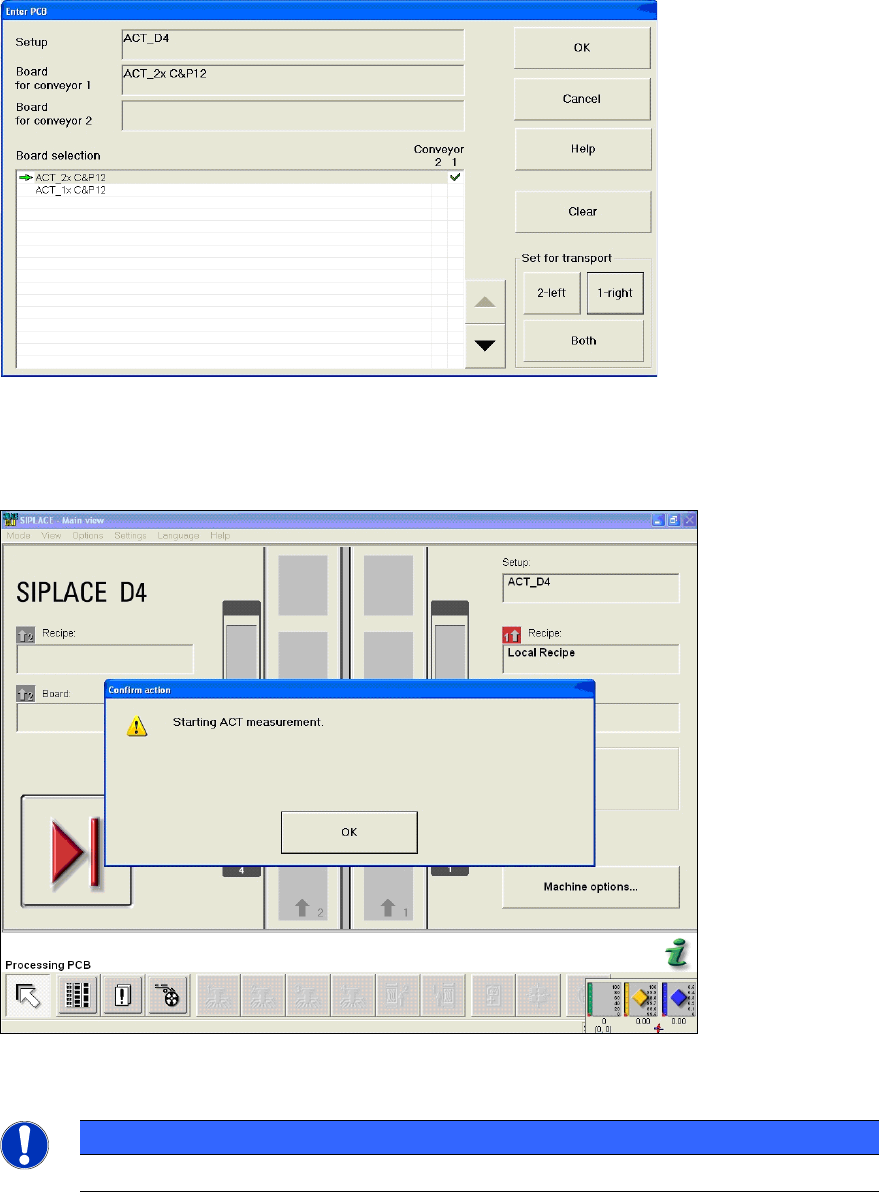Click the 'Processing PCB' status text
Screen dimensions: 879x1192
point(48,965)
